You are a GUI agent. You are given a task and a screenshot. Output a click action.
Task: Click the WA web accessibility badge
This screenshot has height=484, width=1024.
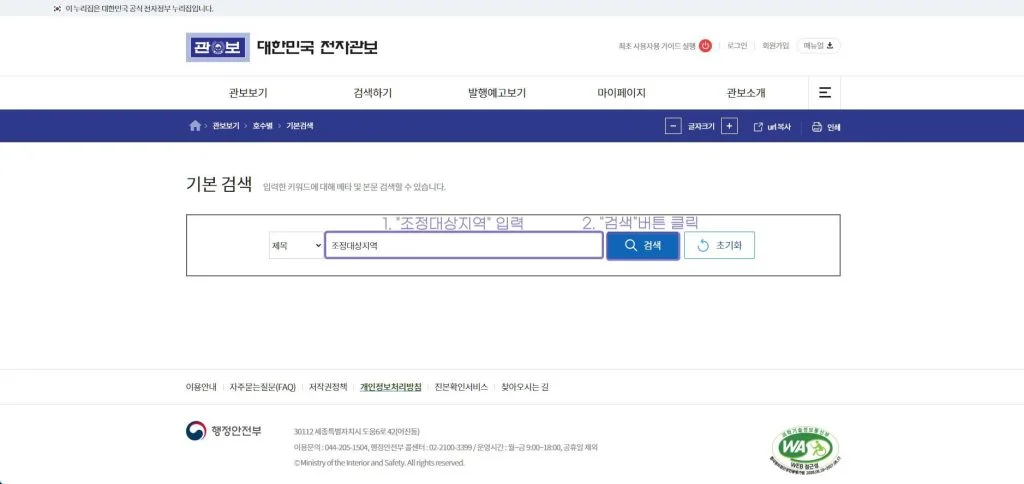point(804,449)
